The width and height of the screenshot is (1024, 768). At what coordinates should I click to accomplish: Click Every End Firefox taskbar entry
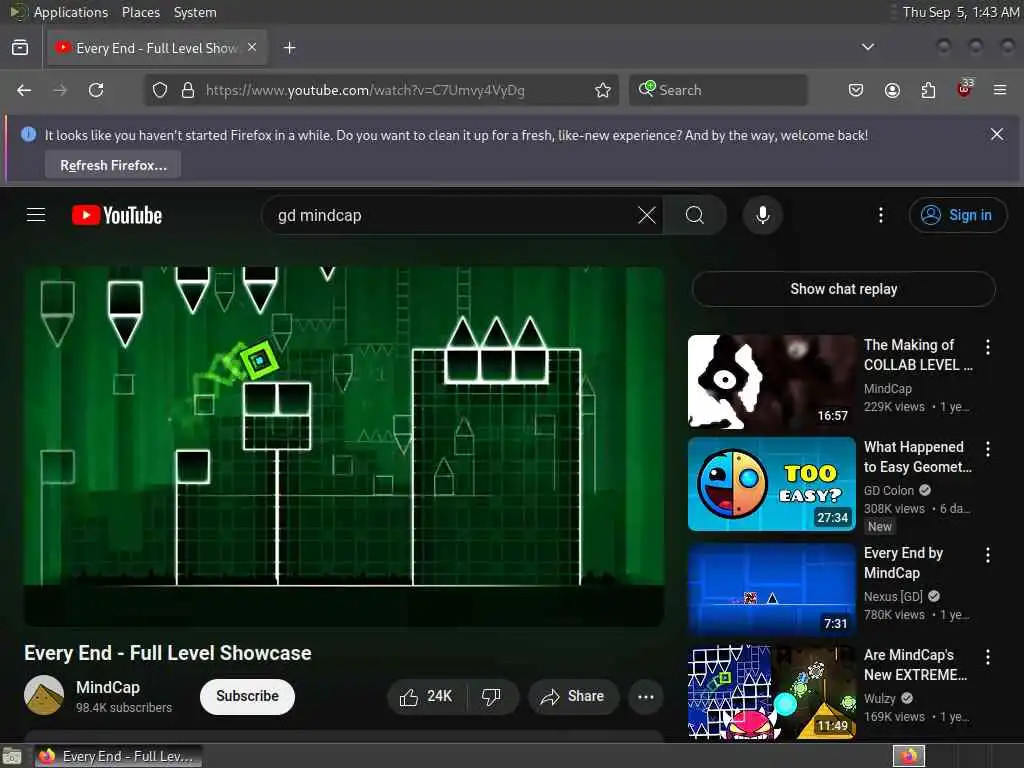tap(118, 756)
